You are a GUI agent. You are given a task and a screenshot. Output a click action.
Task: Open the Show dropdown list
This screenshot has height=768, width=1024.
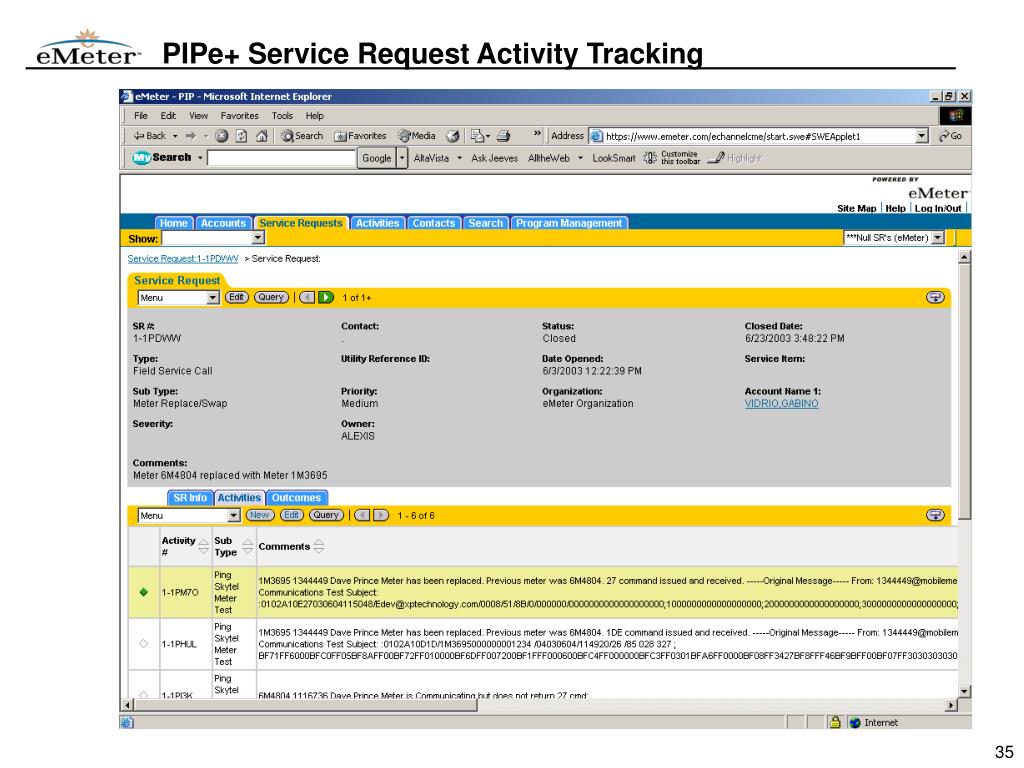click(x=258, y=238)
